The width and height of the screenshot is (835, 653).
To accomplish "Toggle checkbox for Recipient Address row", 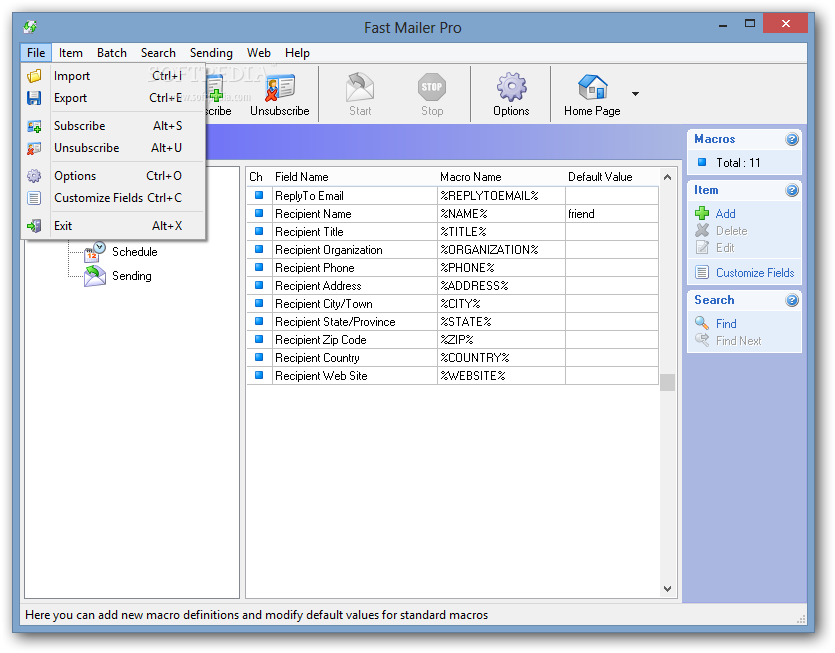I will click(x=259, y=285).
